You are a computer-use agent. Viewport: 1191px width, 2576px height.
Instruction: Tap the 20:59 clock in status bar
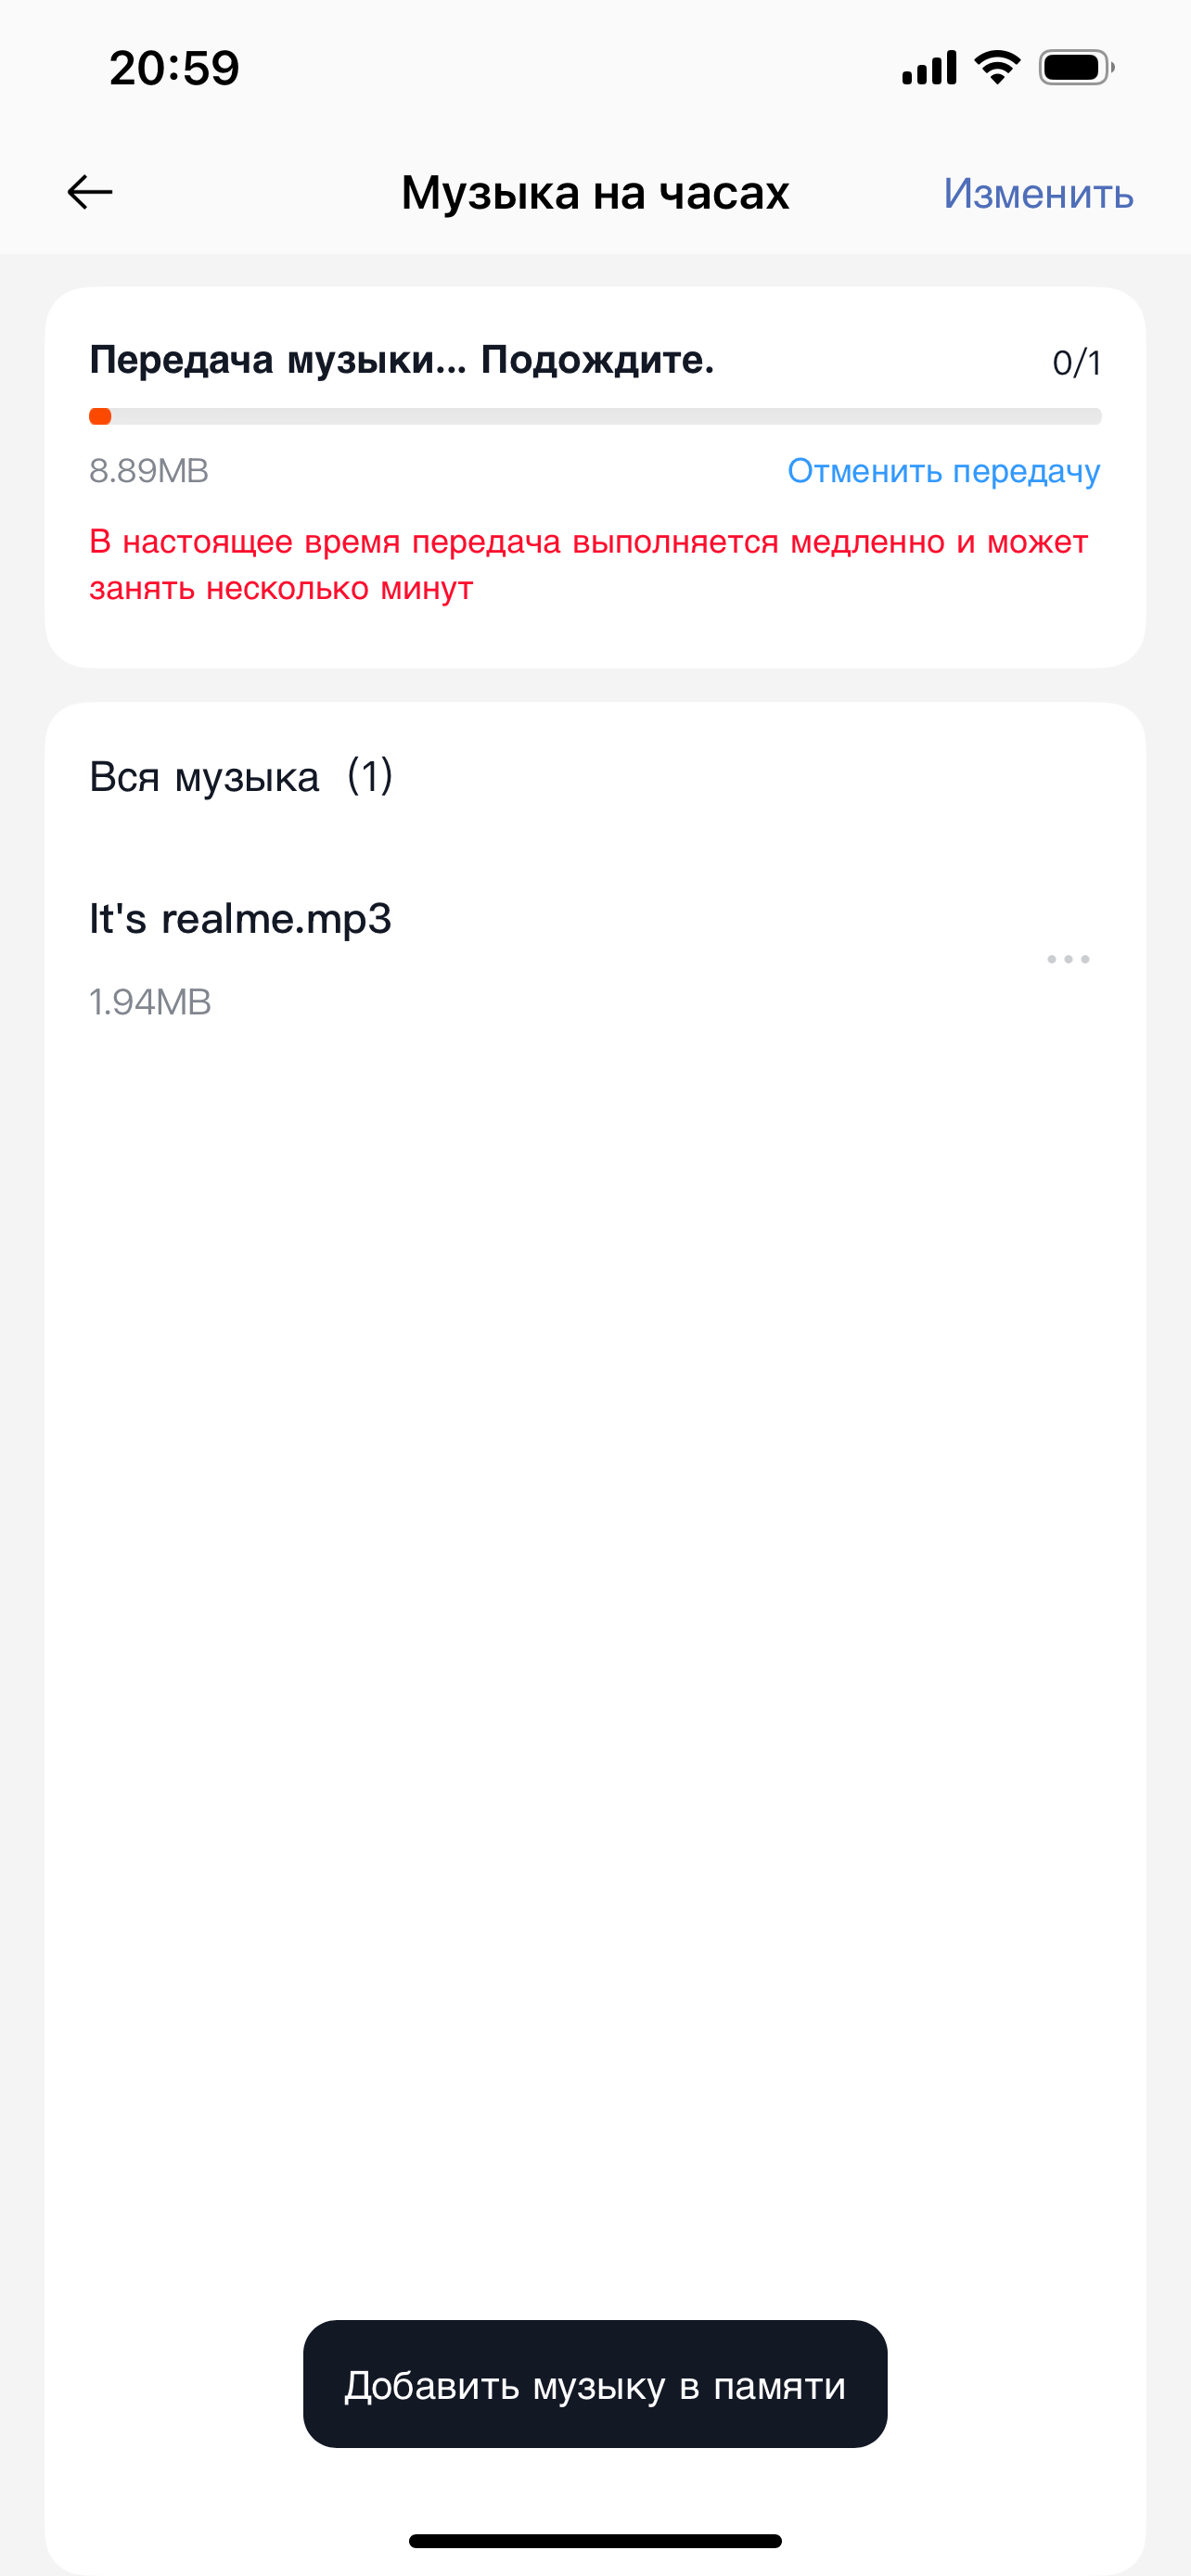174,68
